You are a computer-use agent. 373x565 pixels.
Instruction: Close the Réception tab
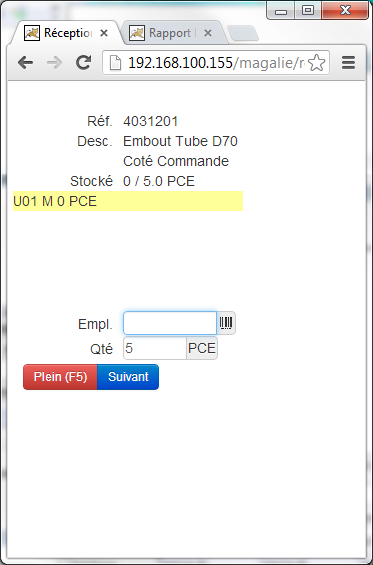(104, 33)
